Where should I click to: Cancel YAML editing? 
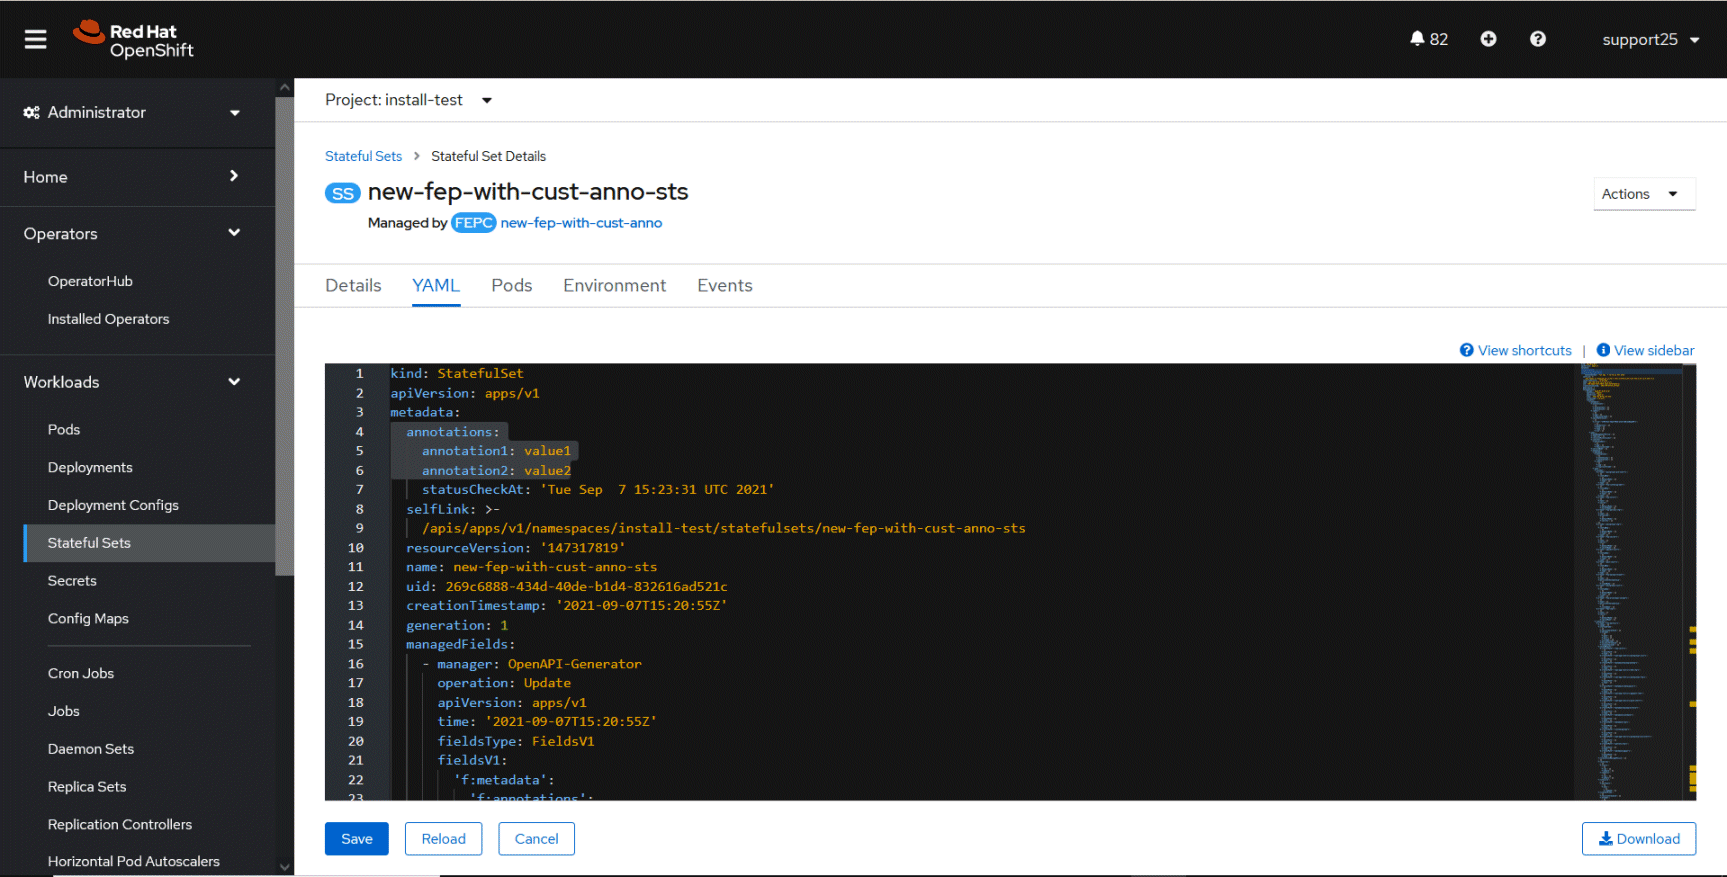click(536, 839)
